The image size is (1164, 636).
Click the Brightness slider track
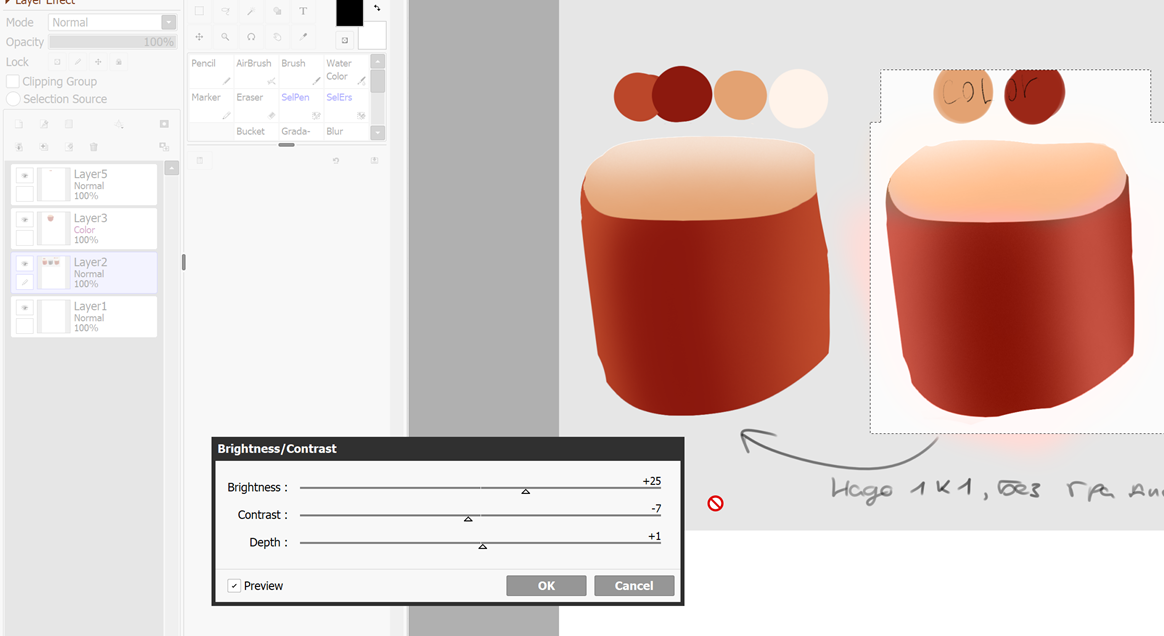[480, 488]
